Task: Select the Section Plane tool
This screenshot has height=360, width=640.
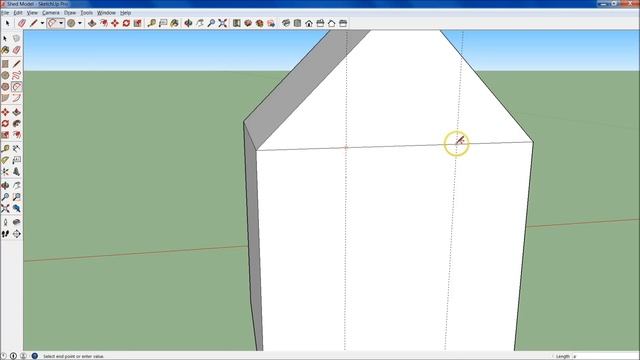Action: 16,234
